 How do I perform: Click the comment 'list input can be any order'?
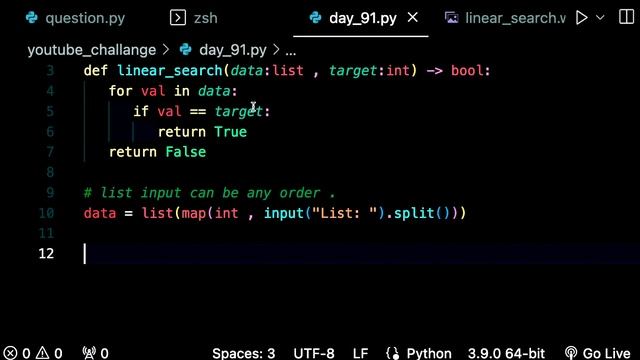pyautogui.click(x=210, y=193)
